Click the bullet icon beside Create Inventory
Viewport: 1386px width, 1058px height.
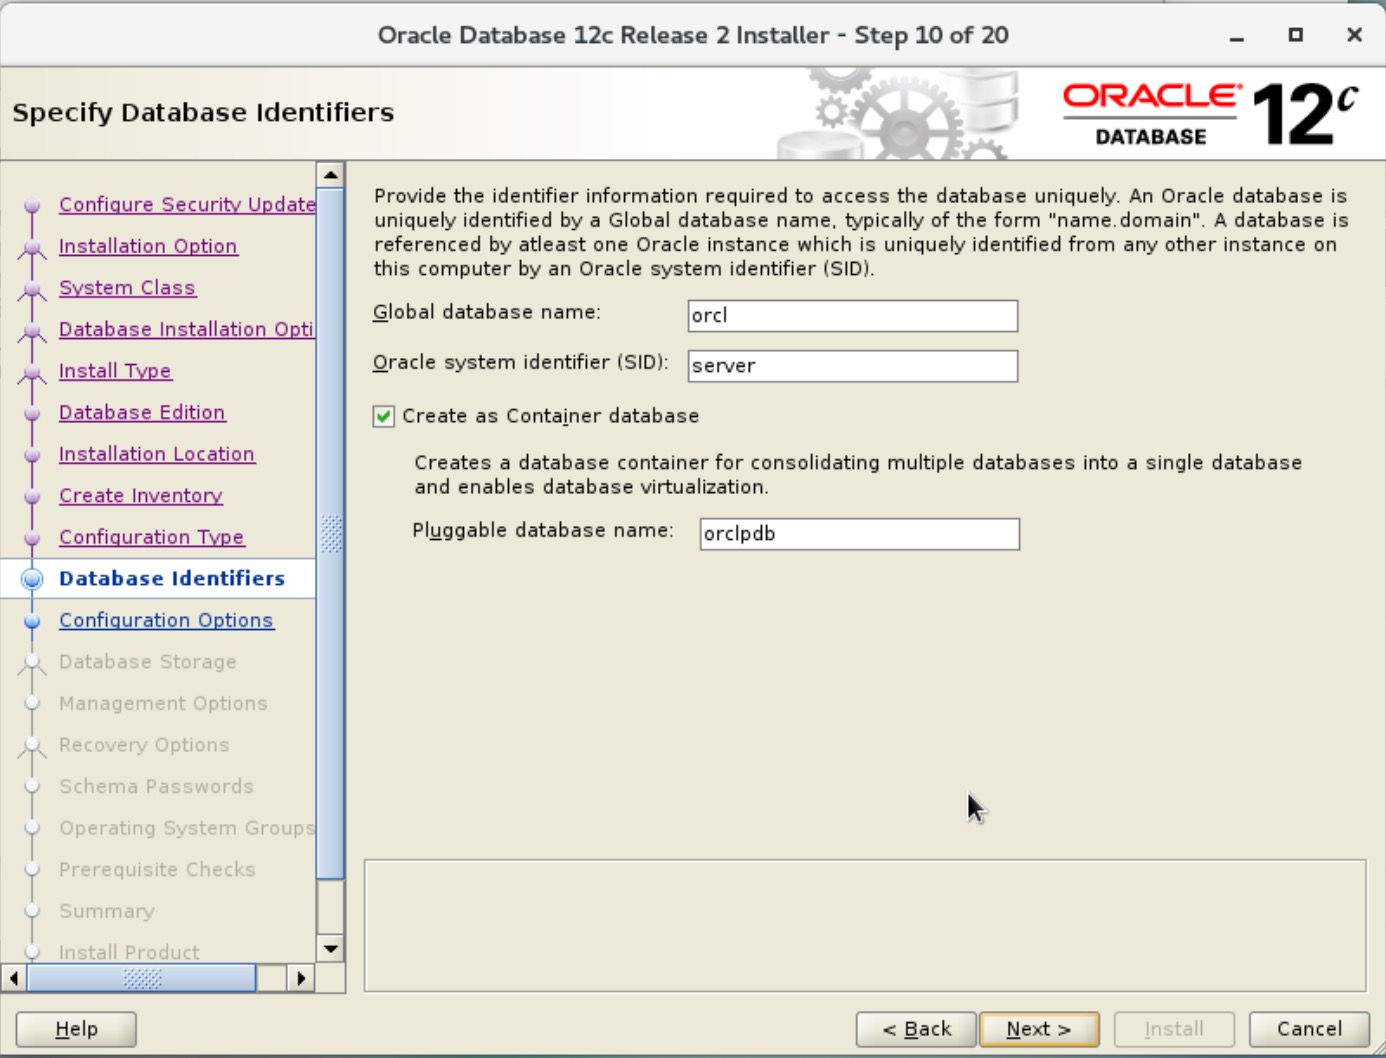[x=32, y=496]
